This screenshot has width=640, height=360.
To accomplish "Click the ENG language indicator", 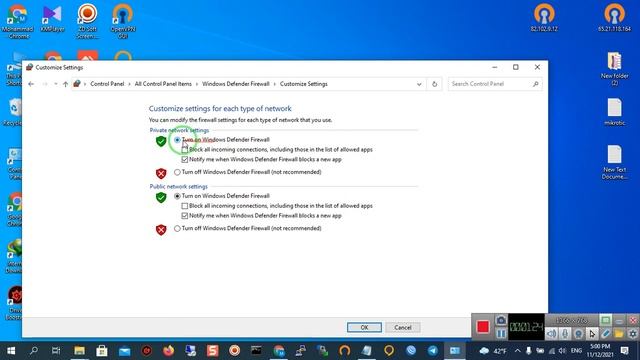I will [576, 351].
